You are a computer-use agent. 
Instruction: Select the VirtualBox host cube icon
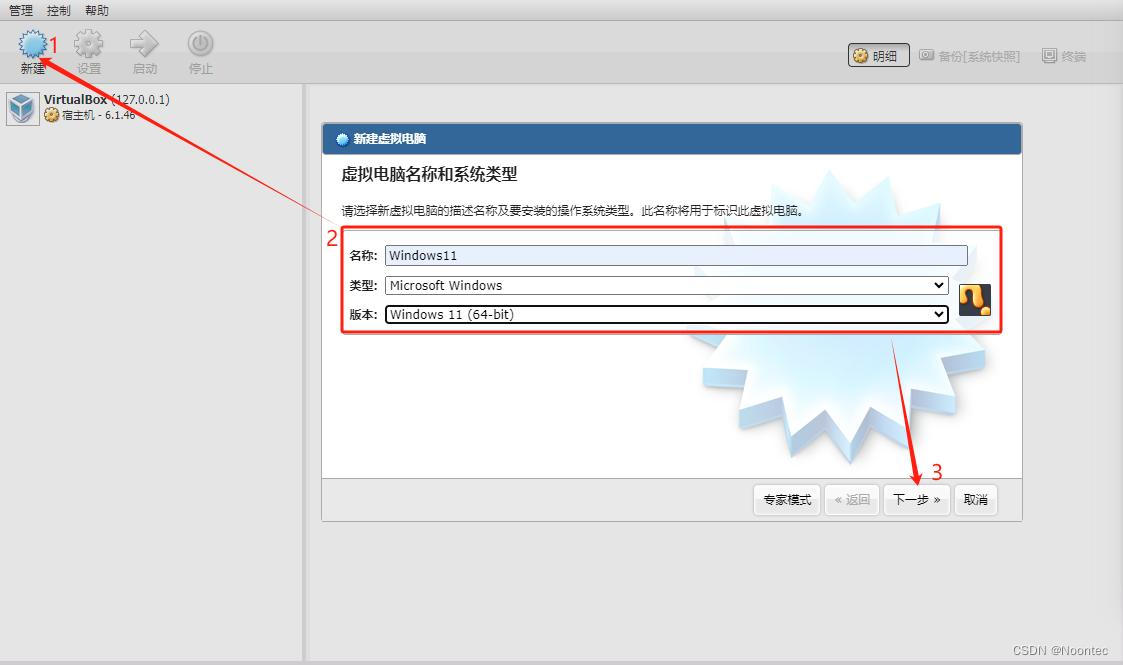click(22, 109)
